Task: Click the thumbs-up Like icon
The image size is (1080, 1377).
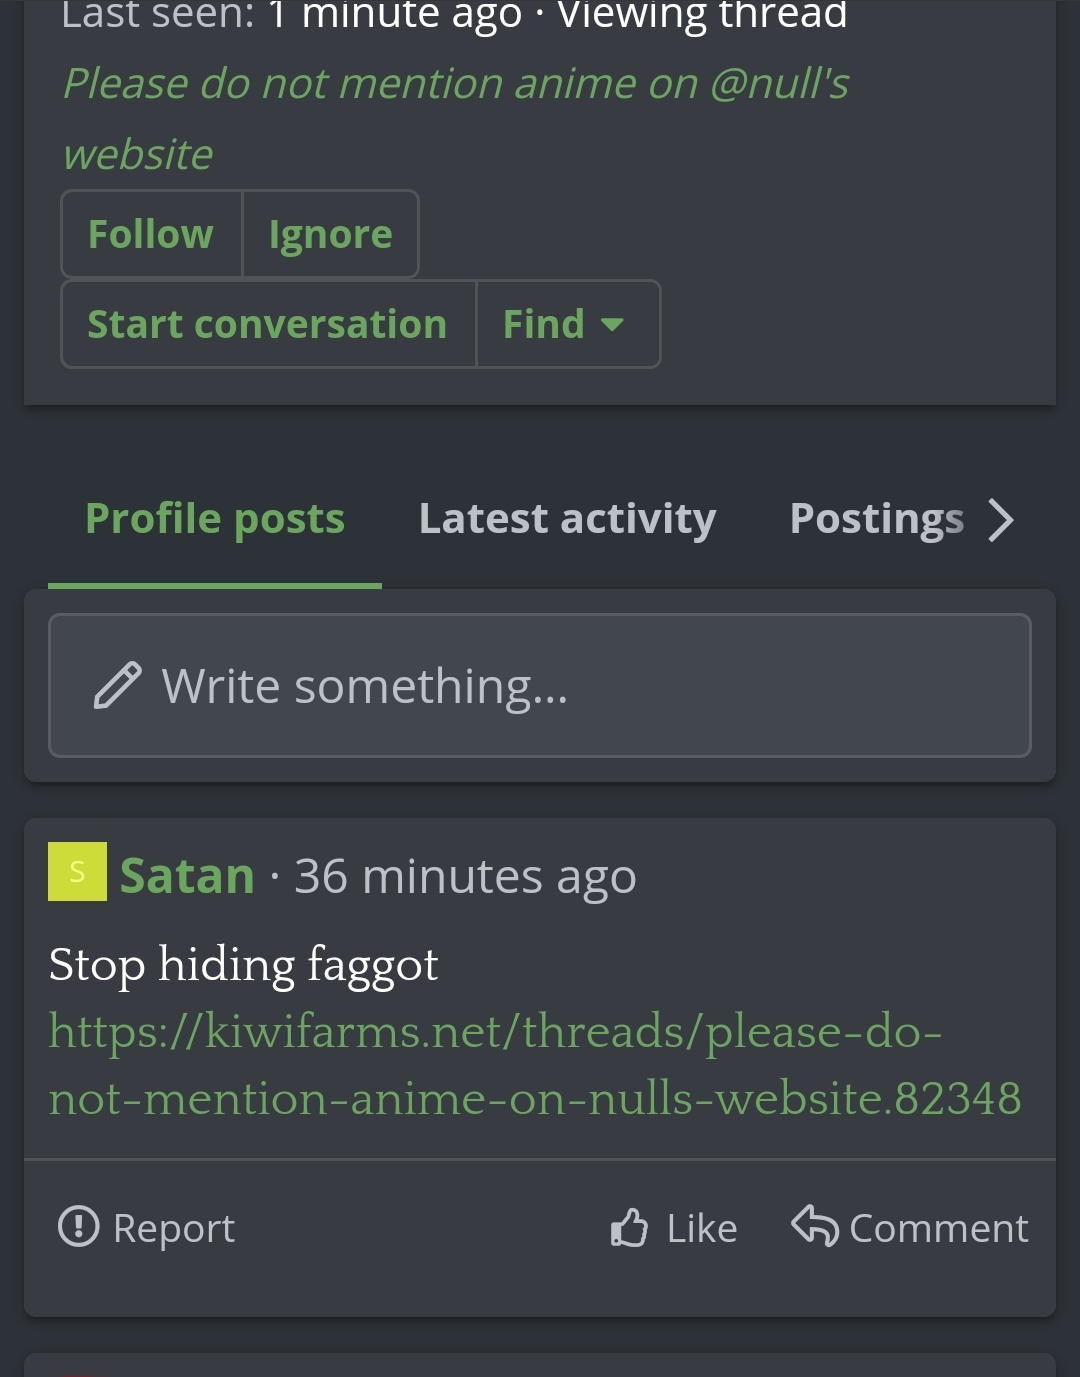Action: tap(629, 1227)
